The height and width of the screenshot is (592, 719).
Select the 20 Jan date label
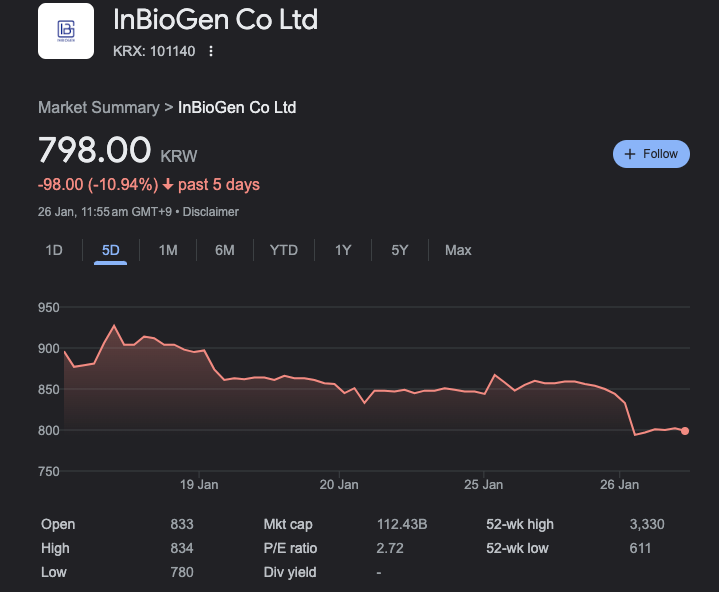[x=339, y=485]
